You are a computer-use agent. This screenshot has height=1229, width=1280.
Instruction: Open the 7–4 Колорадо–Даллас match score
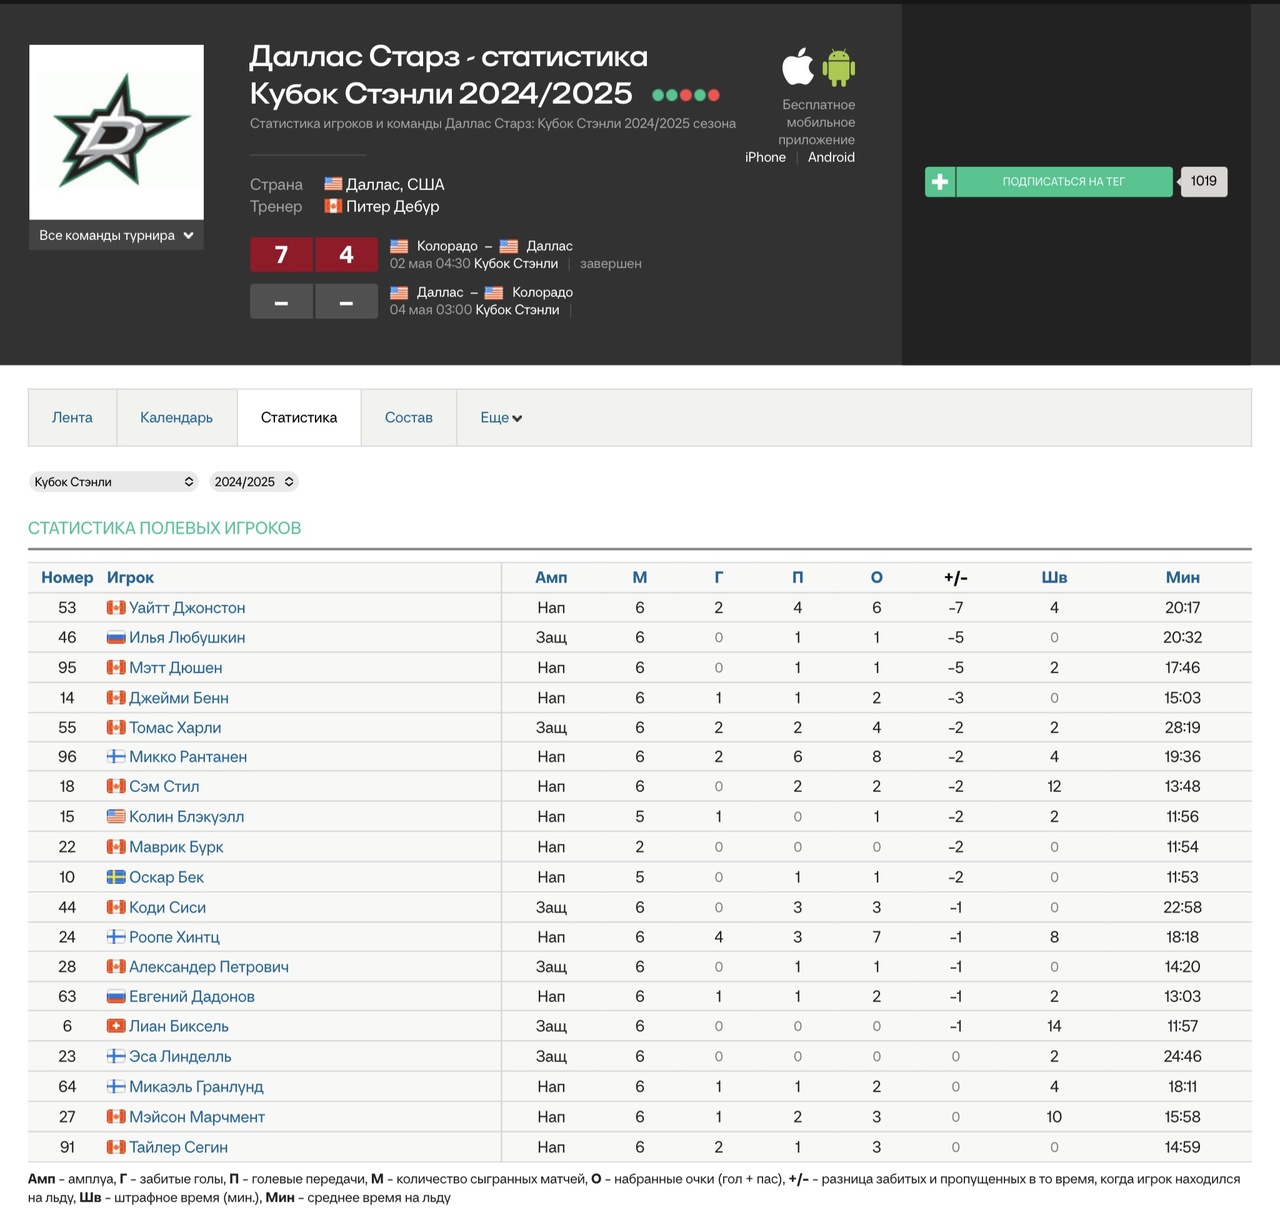click(313, 255)
